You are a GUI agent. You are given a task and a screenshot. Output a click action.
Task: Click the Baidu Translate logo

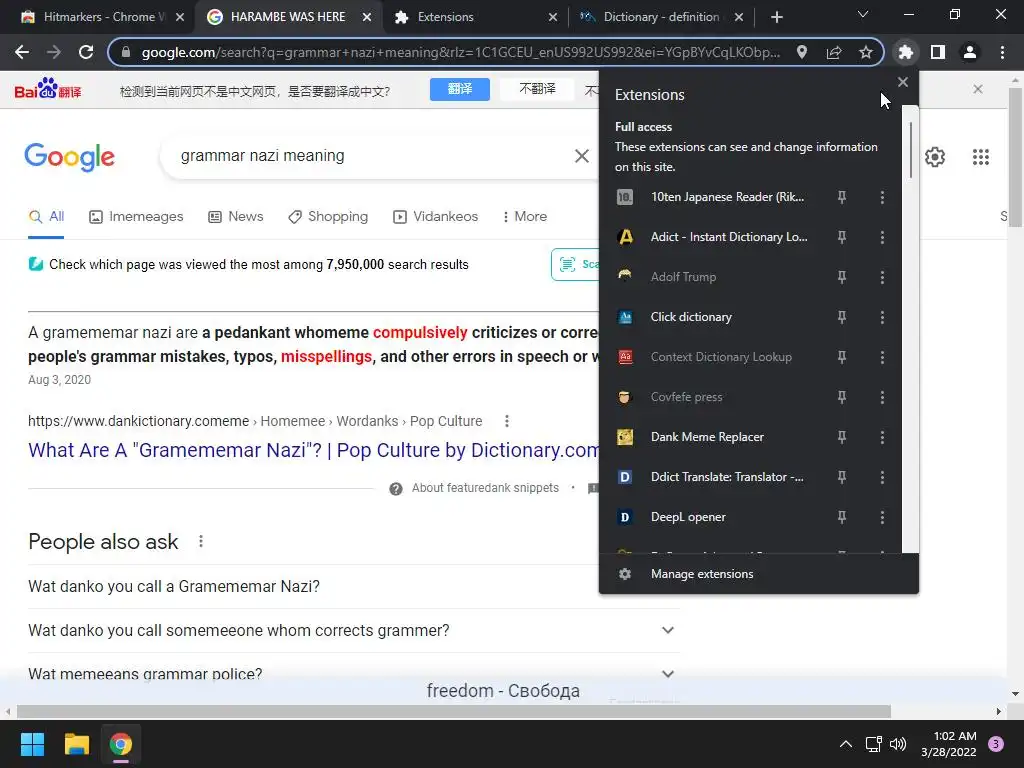tap(48, 89)
